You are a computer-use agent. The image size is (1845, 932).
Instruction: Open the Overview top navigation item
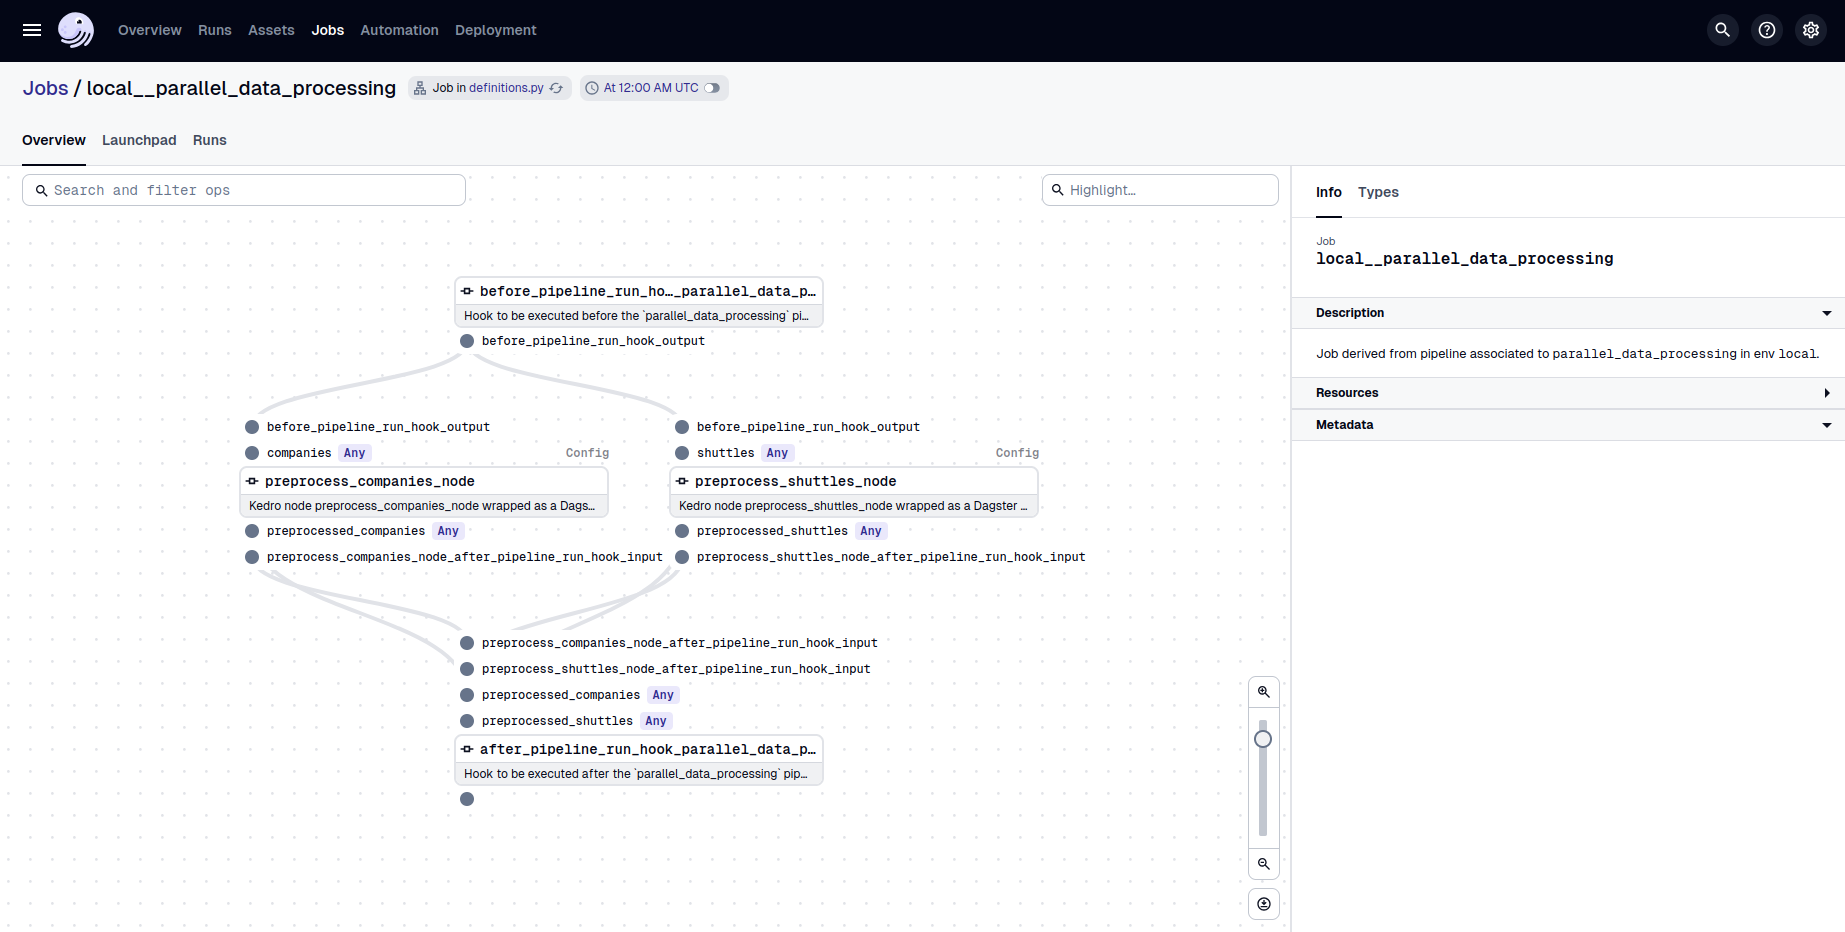[x=150, y=30]
